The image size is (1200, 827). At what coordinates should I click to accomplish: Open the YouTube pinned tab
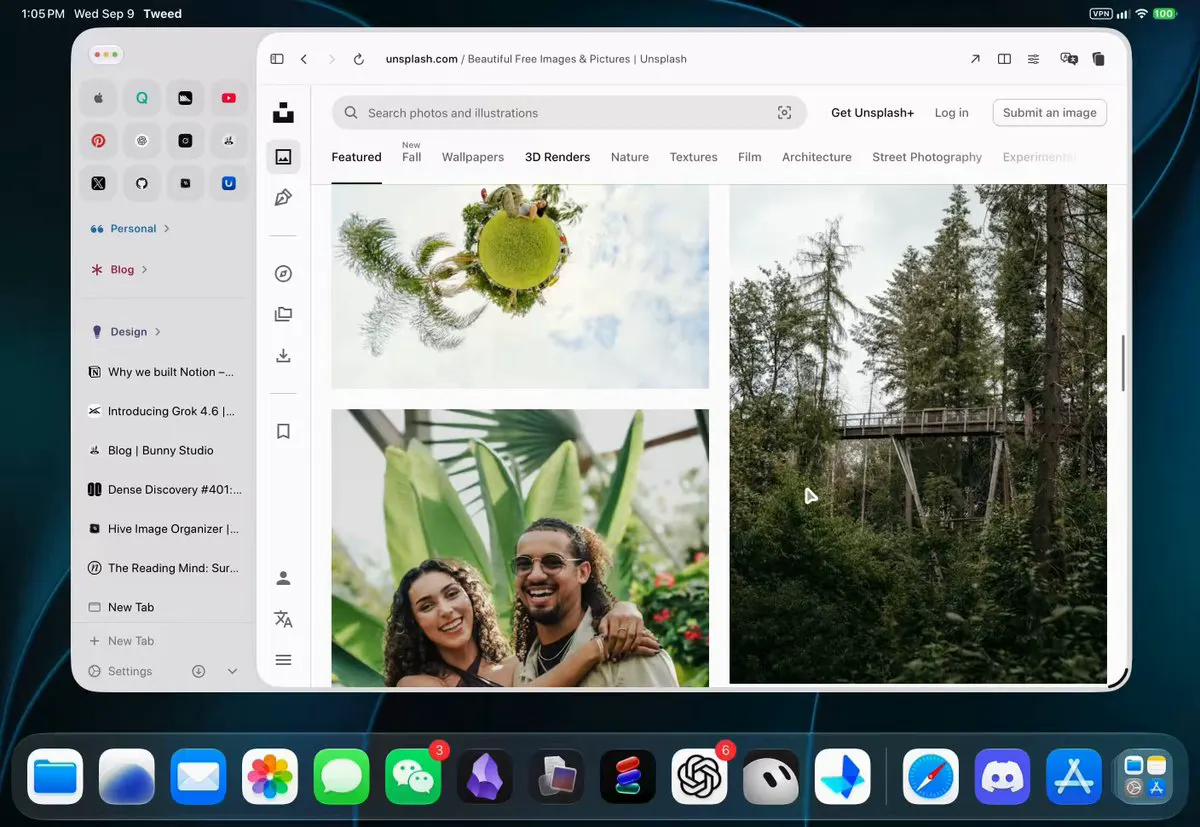(x=229, y=98)
